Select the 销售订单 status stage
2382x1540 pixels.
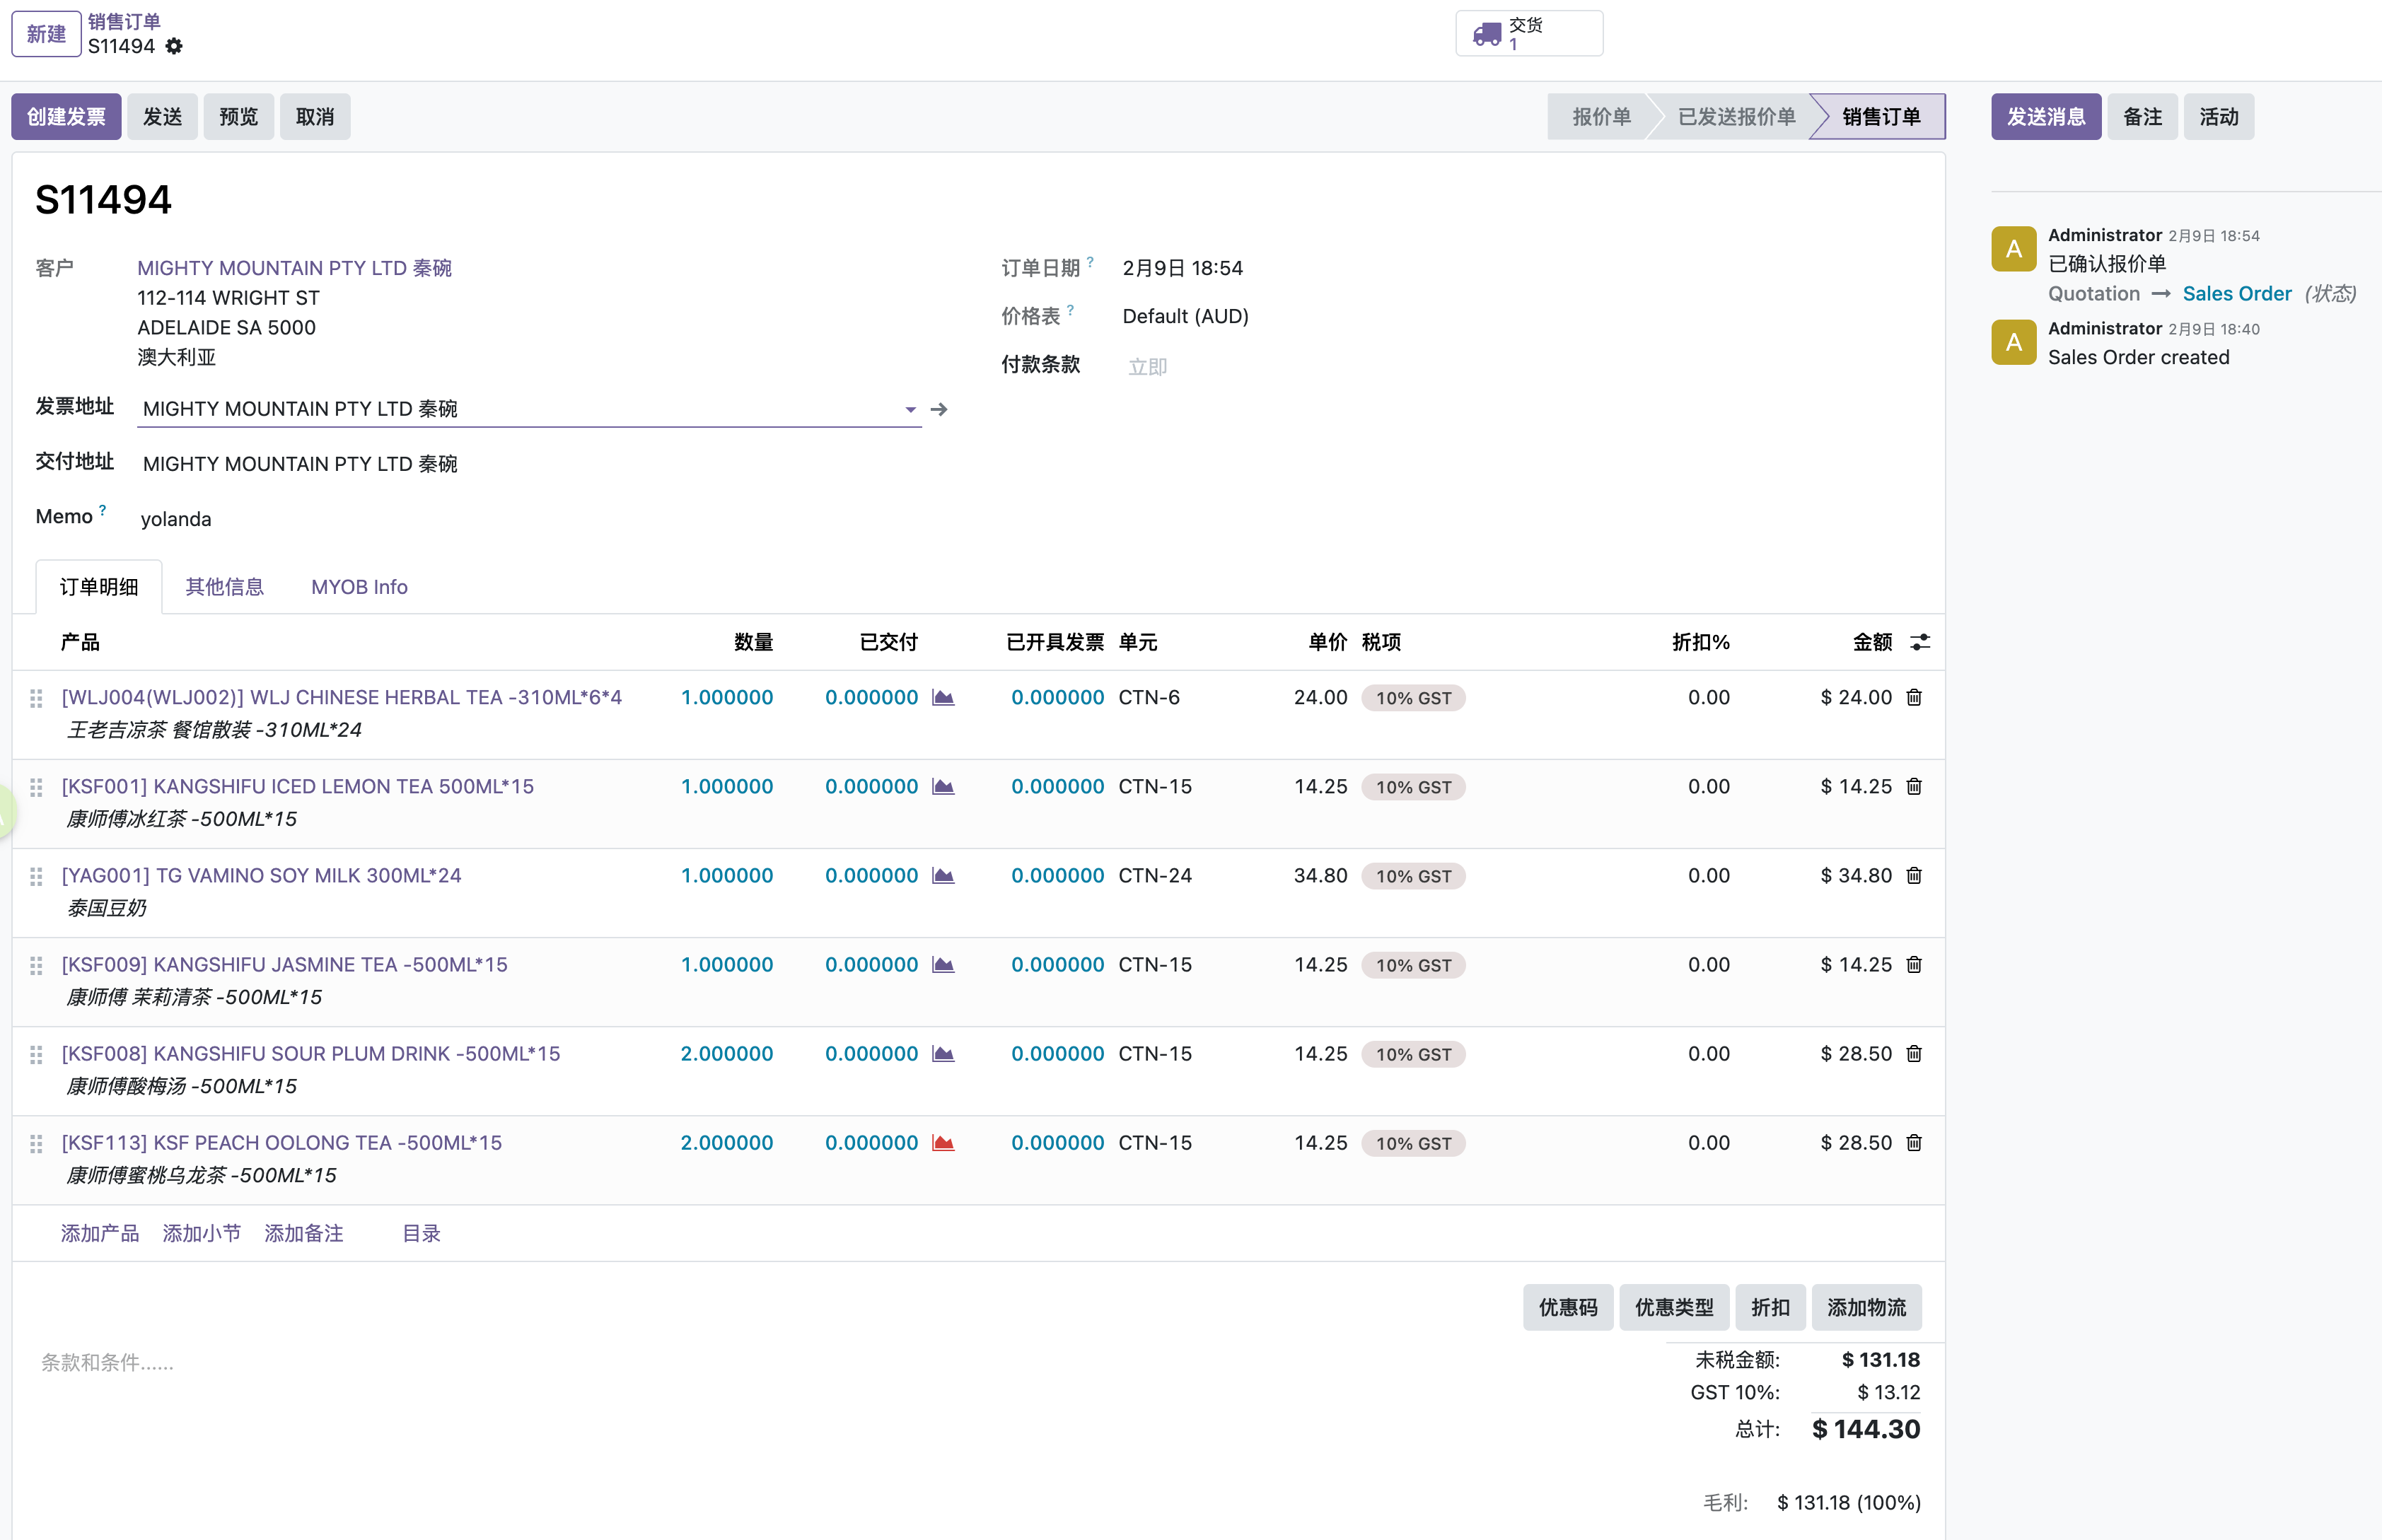coord(1881,117)
